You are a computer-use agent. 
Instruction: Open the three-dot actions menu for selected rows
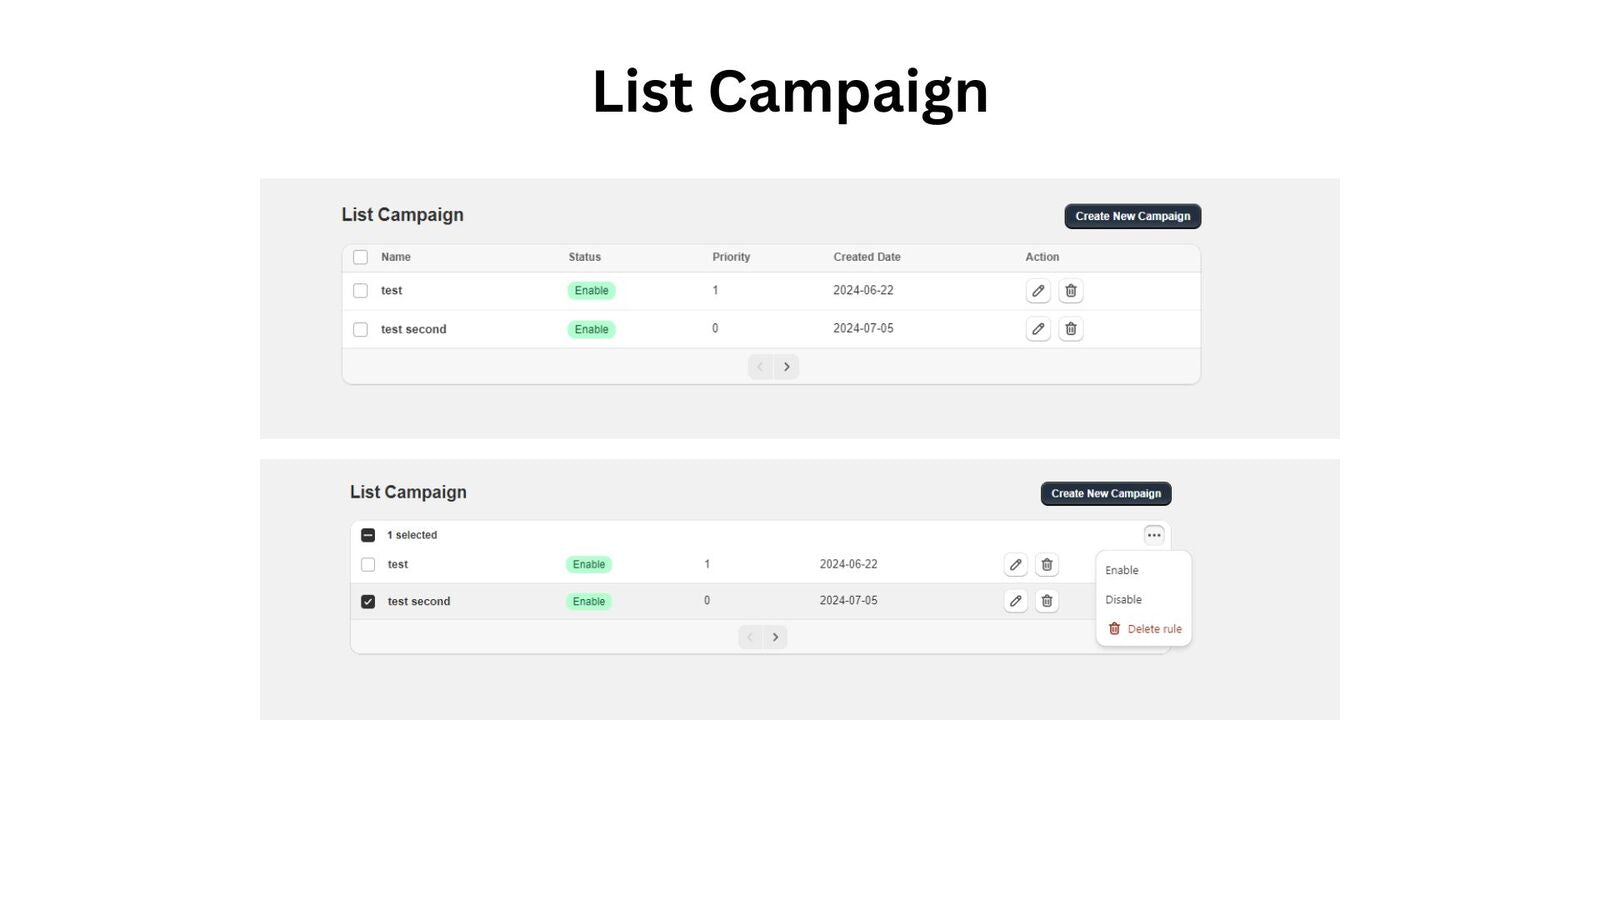[1153, 535]
